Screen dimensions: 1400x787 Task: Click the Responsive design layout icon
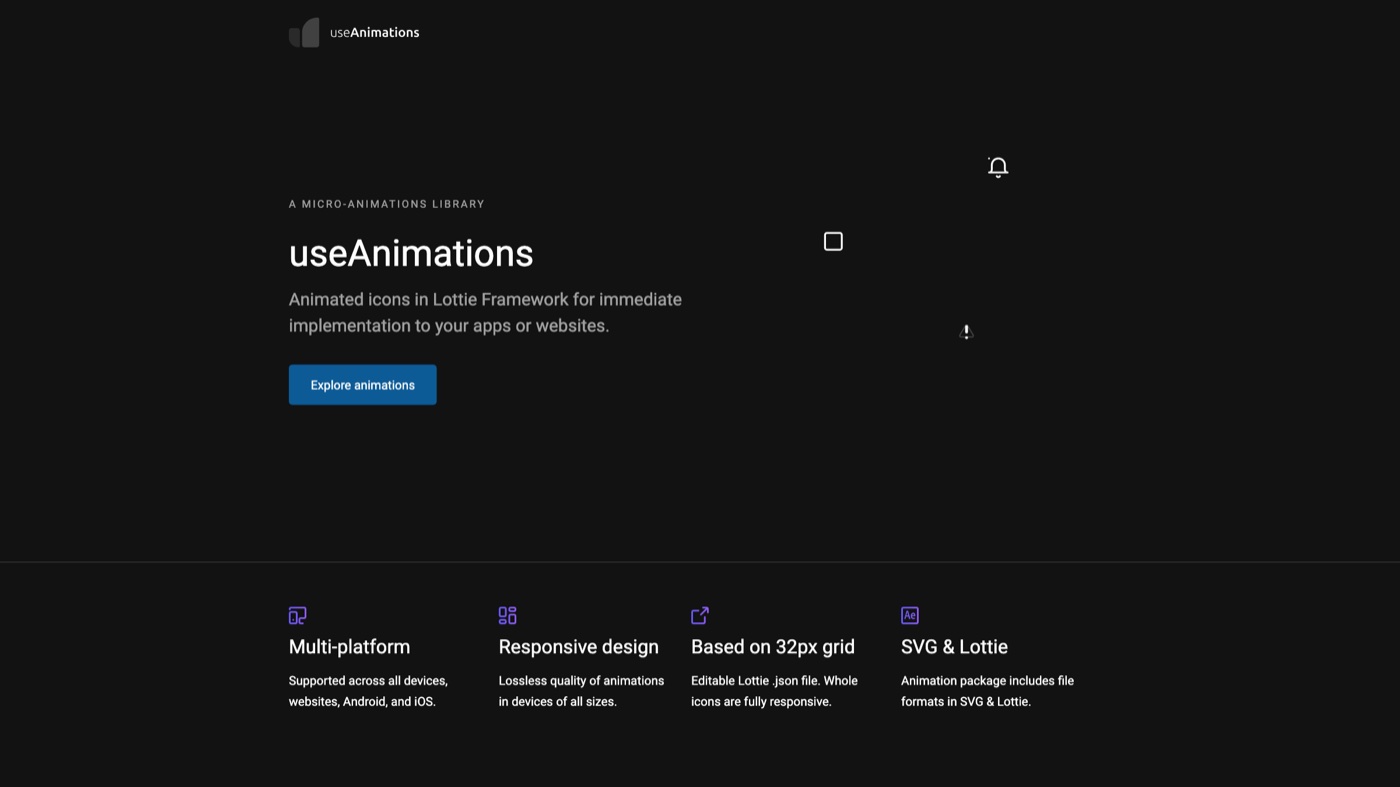coord(508,615)
